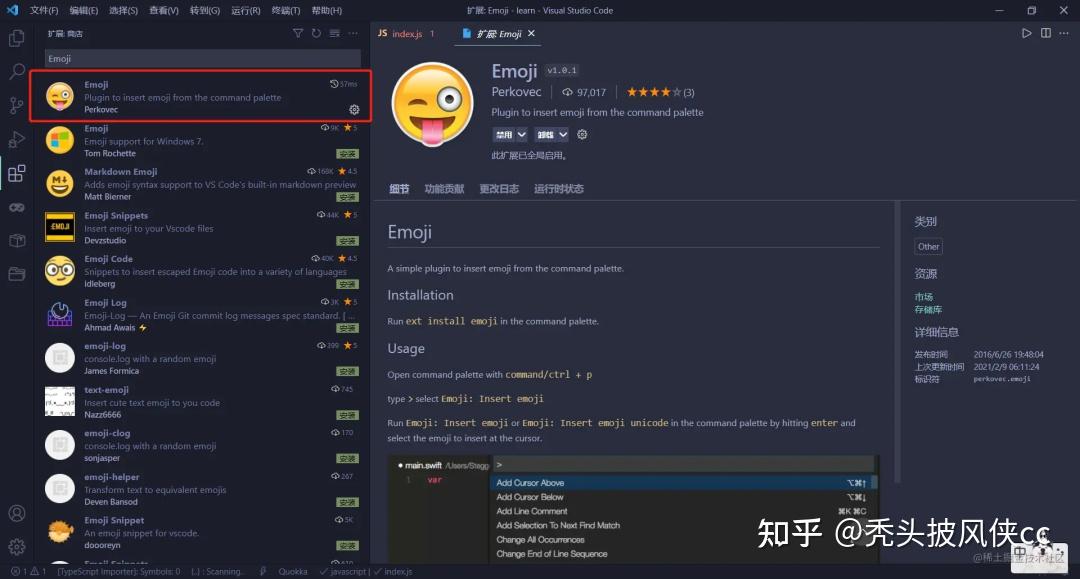The image size is (1080, 579).
Task: Click the Other category tag
Action: click(x=928, y=246)
